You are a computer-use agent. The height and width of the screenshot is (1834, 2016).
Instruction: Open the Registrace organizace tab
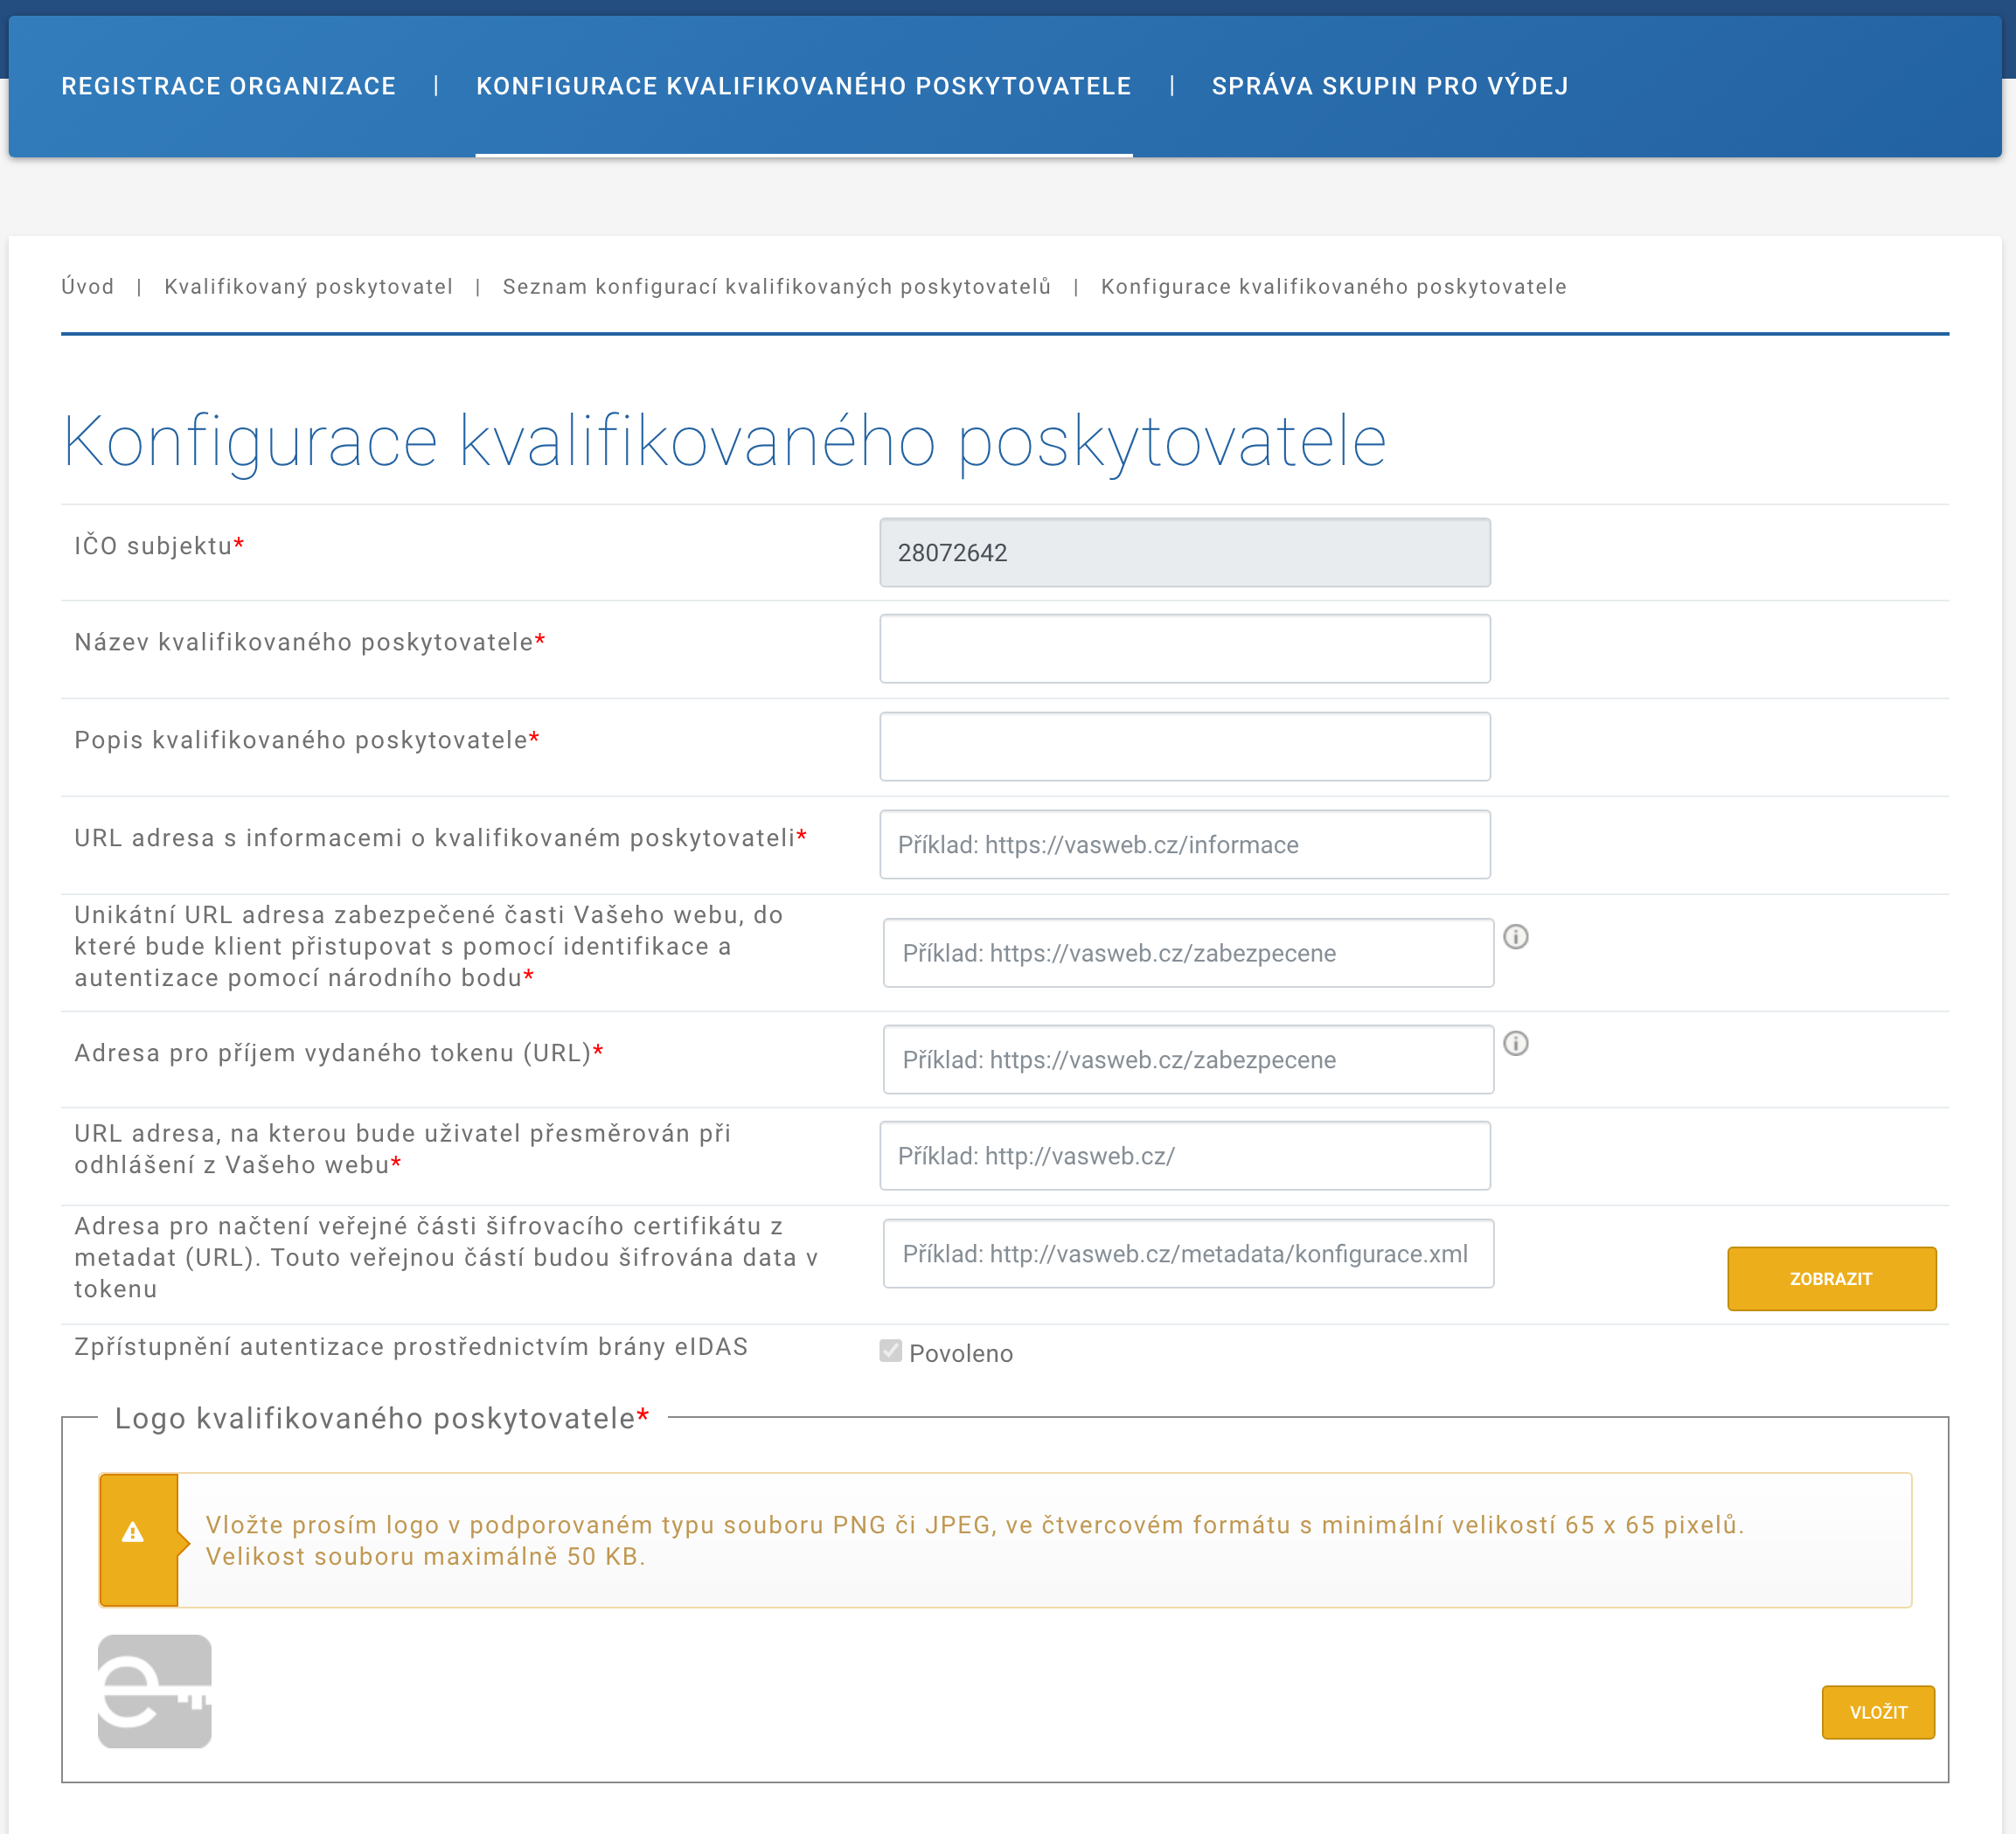[x=228, y=86]
